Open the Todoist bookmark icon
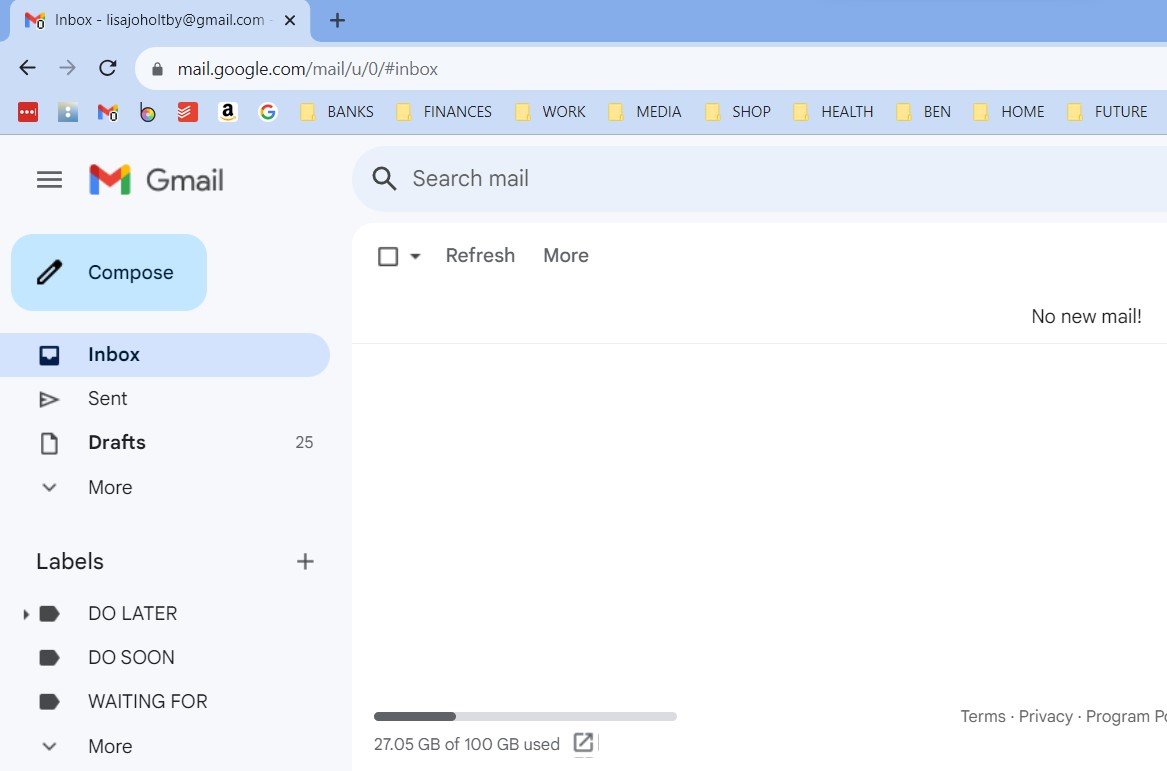1167x771 pixels. click(188, 112)
